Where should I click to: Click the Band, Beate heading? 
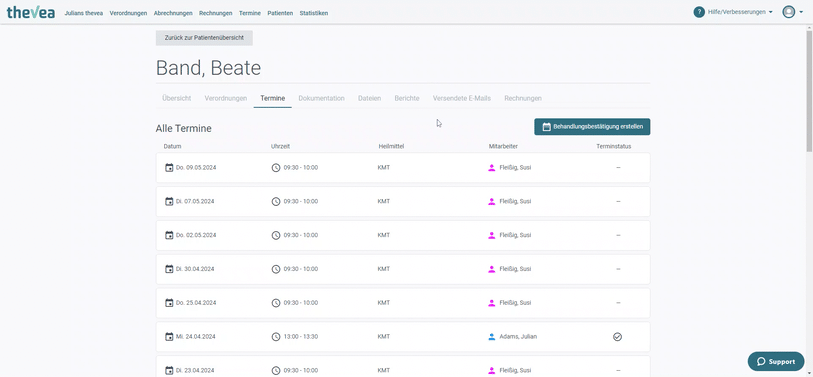pos(208,68)
